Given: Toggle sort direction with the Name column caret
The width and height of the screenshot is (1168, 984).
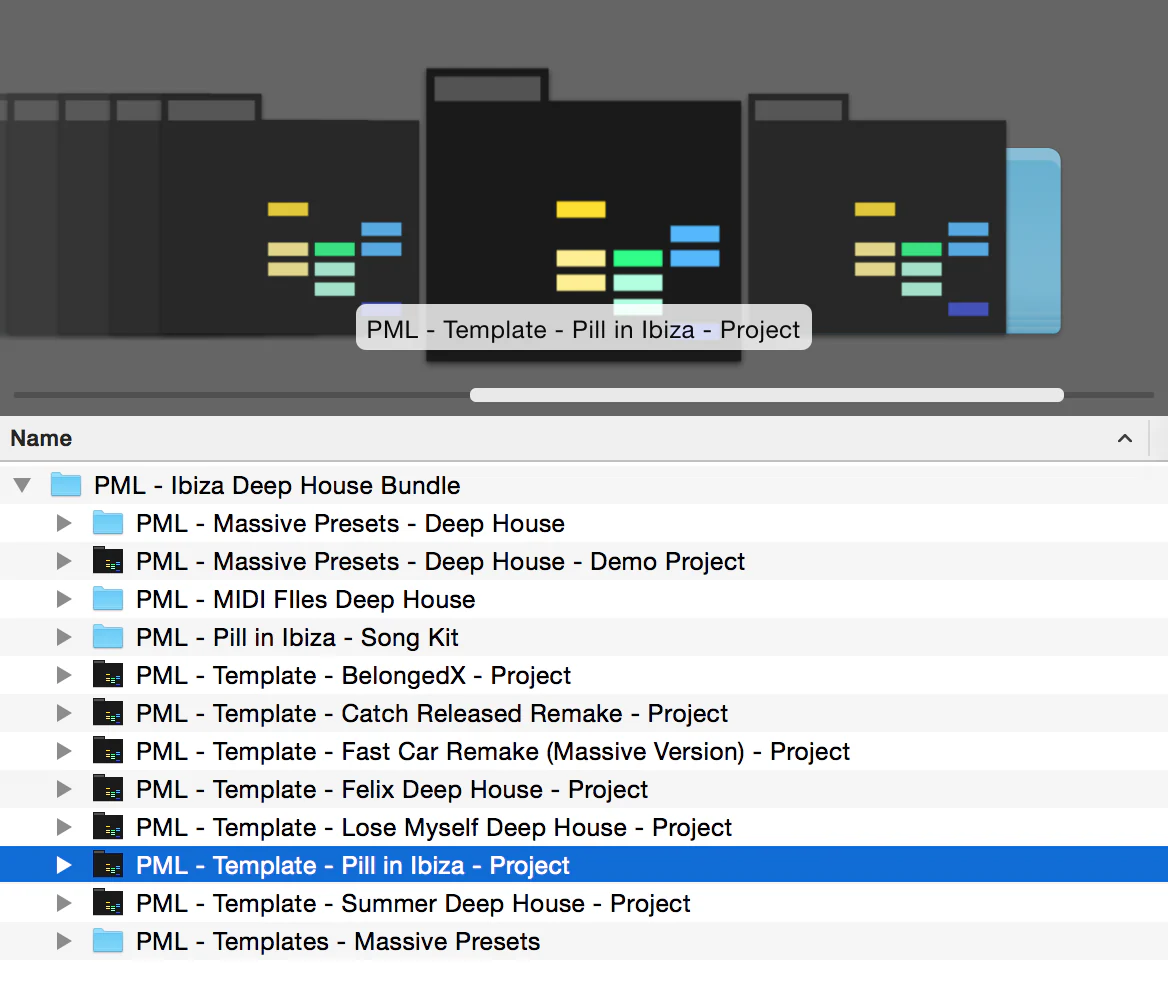Looking at the screenshot, I should tap(1125, 438).
